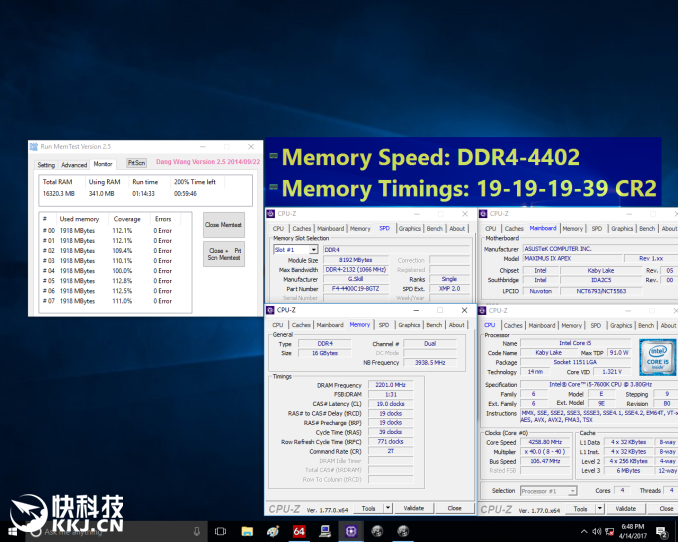Select the Caches tab in the Memory window
Viewport: 678px width, 542px height.
(302, 325)
